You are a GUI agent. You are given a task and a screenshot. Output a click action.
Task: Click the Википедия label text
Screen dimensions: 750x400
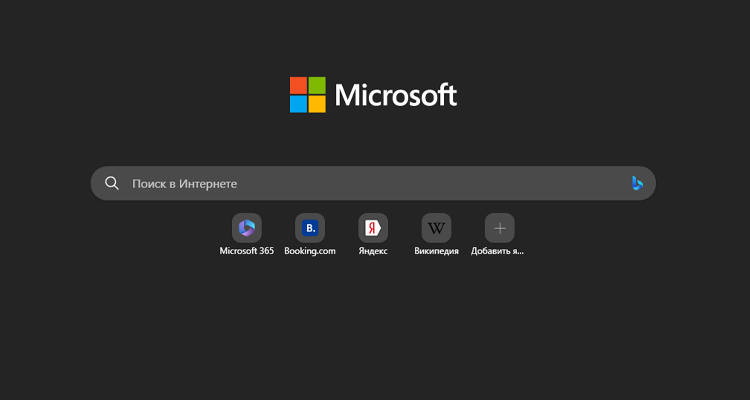[436, 251]
